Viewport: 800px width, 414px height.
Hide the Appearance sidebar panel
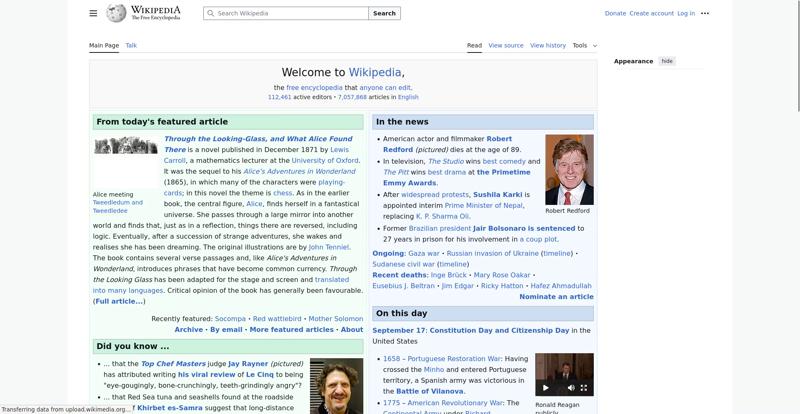click(x=667, y=61)
